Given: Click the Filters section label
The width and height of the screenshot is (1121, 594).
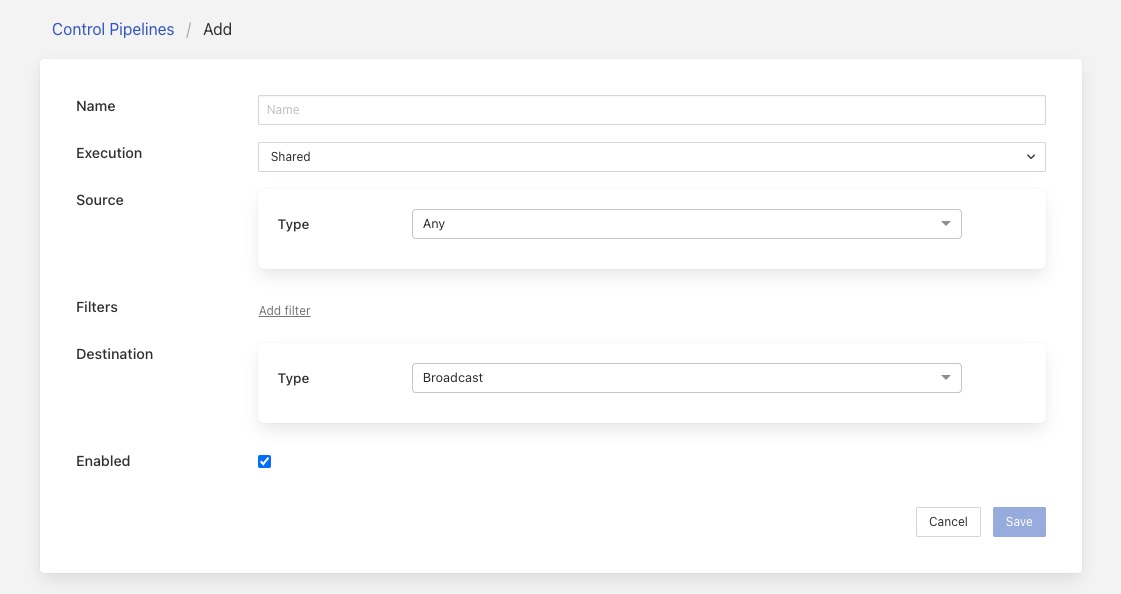Looking at the screenshot, I should [97, 307].
